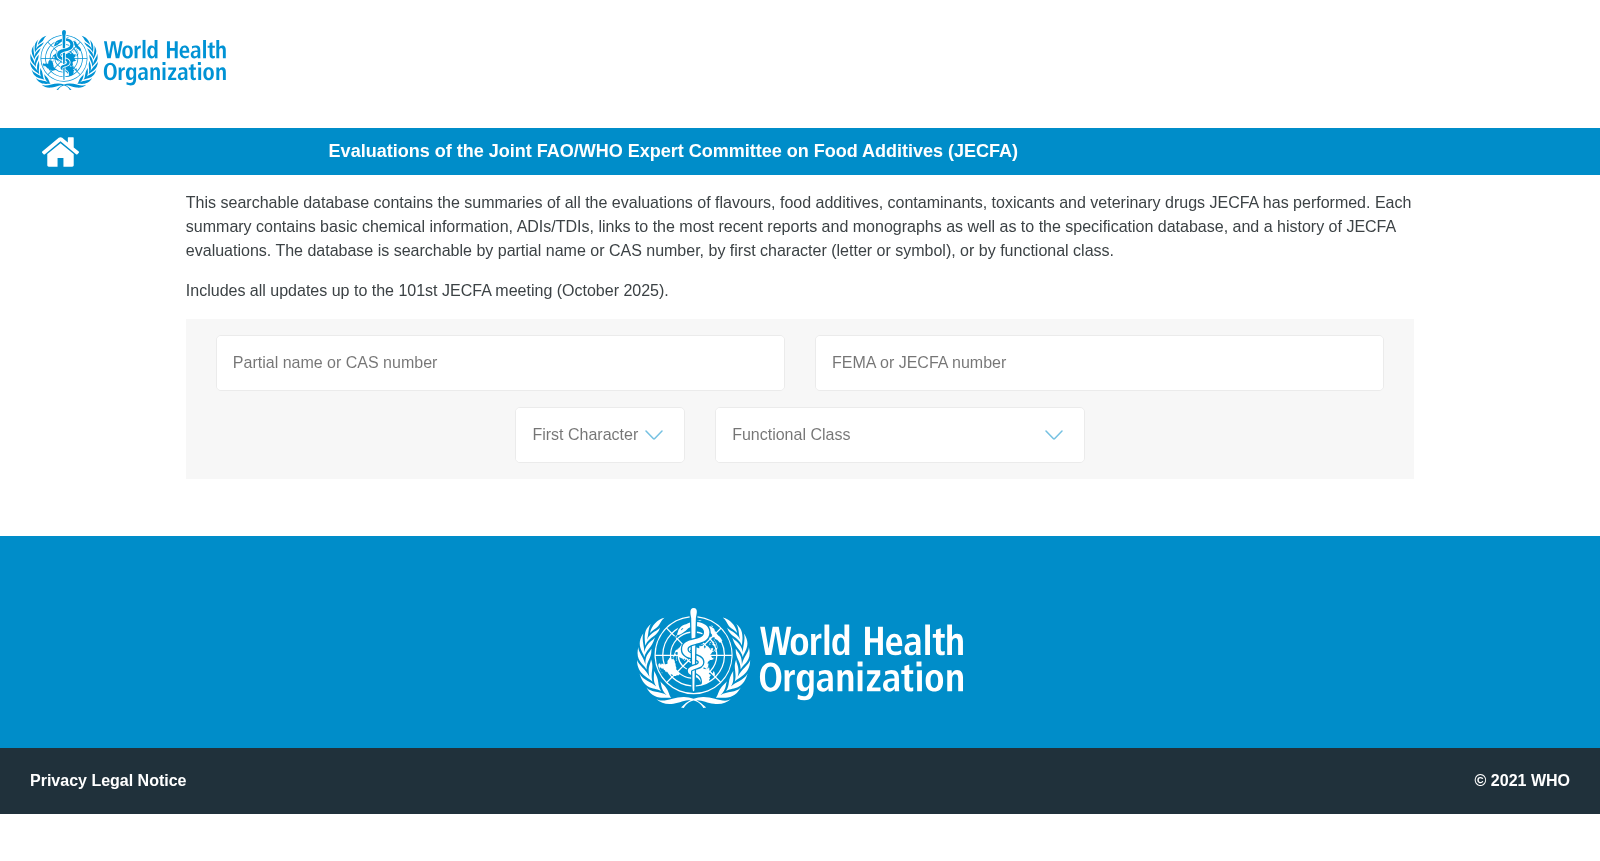Open the Privacy Legal Notice footer link

pyautogui.click(x=108, y=780)
